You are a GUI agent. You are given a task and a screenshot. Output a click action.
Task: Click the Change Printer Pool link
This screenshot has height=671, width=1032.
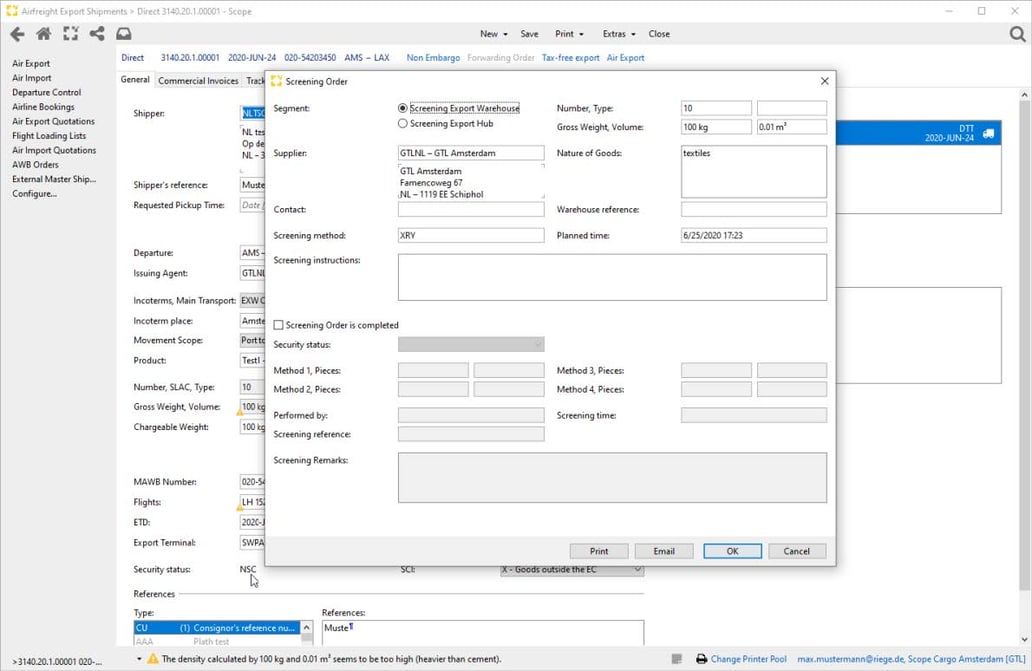[748, 659]
